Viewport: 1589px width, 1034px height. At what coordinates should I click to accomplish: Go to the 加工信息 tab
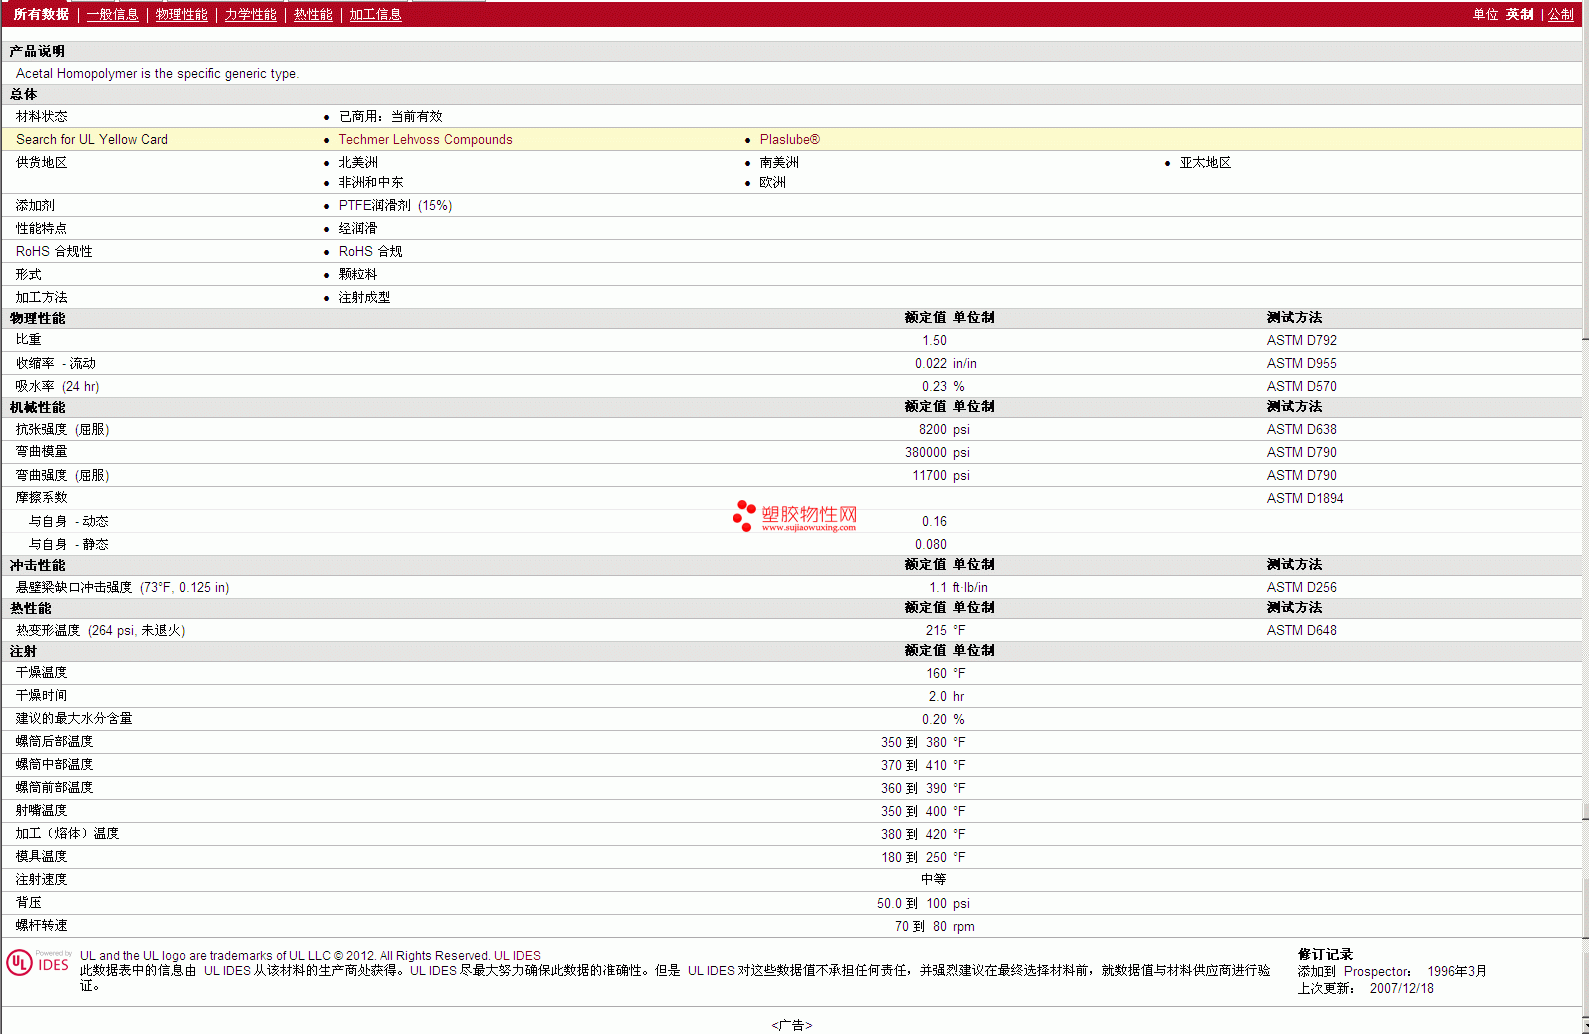click(375, 14)
